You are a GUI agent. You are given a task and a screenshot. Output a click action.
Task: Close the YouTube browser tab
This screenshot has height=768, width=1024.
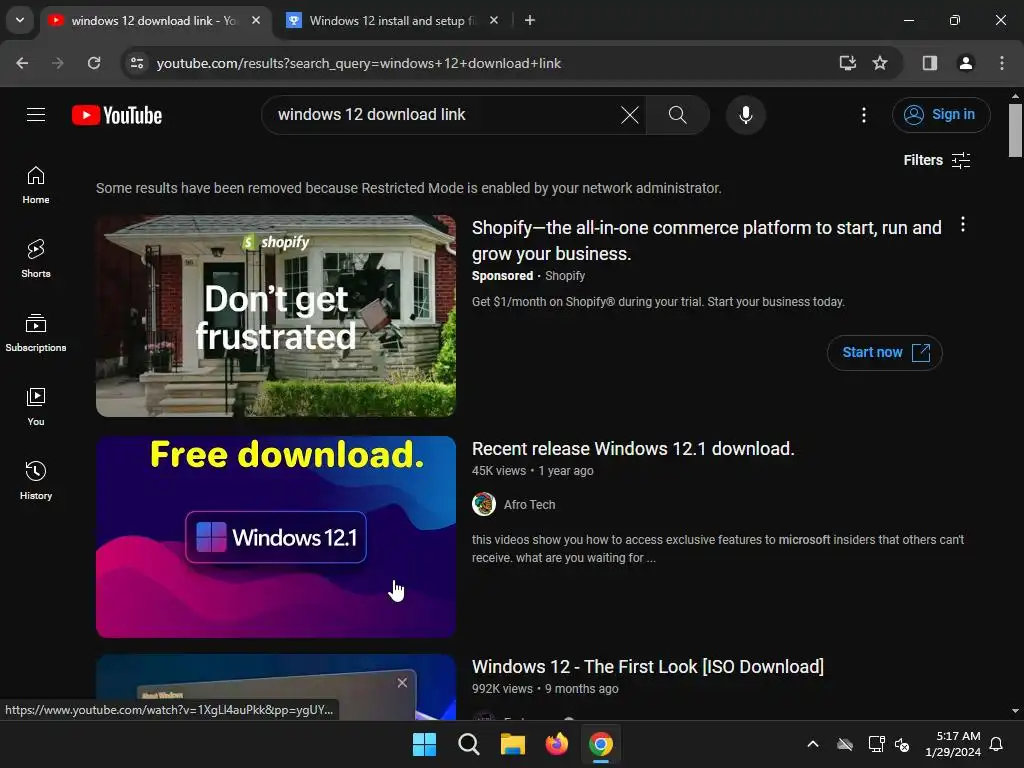256,21
